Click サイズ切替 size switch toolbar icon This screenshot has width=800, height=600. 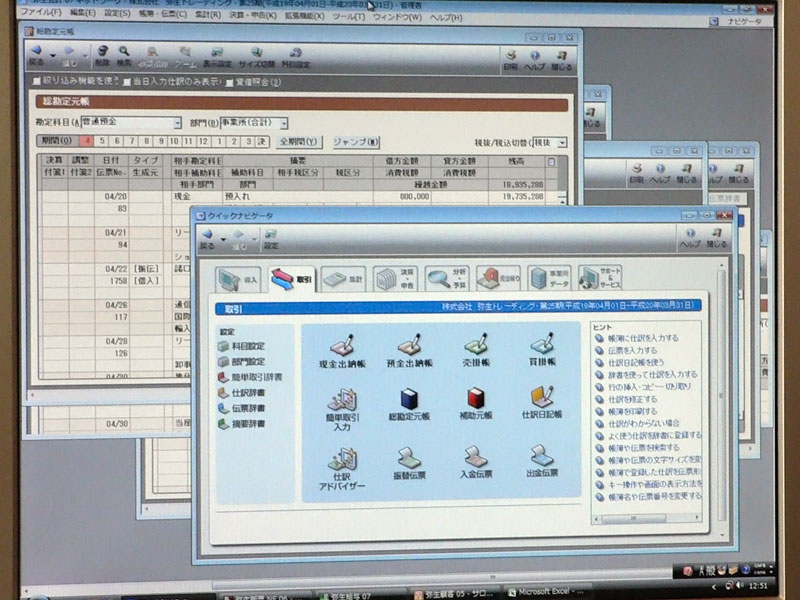(x=257, y=58)
